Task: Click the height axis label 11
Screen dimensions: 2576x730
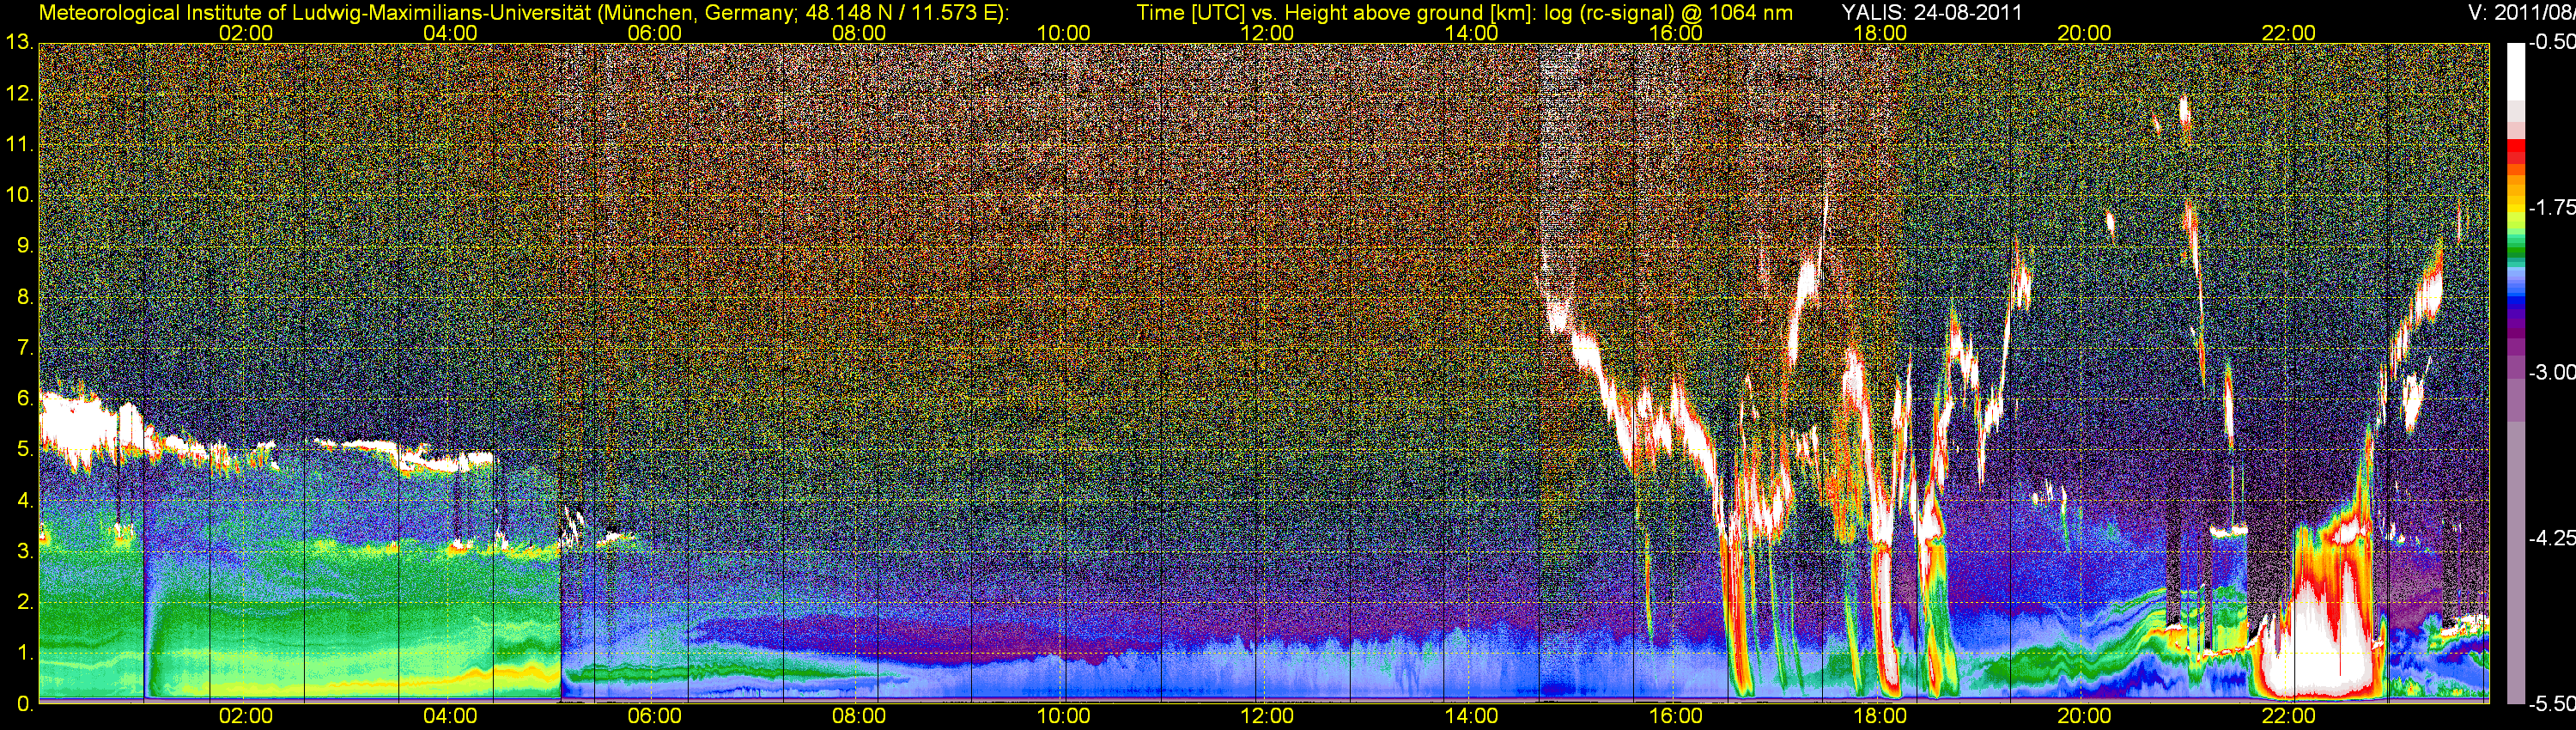Action: pyautogui.click(x=19, y=145)
